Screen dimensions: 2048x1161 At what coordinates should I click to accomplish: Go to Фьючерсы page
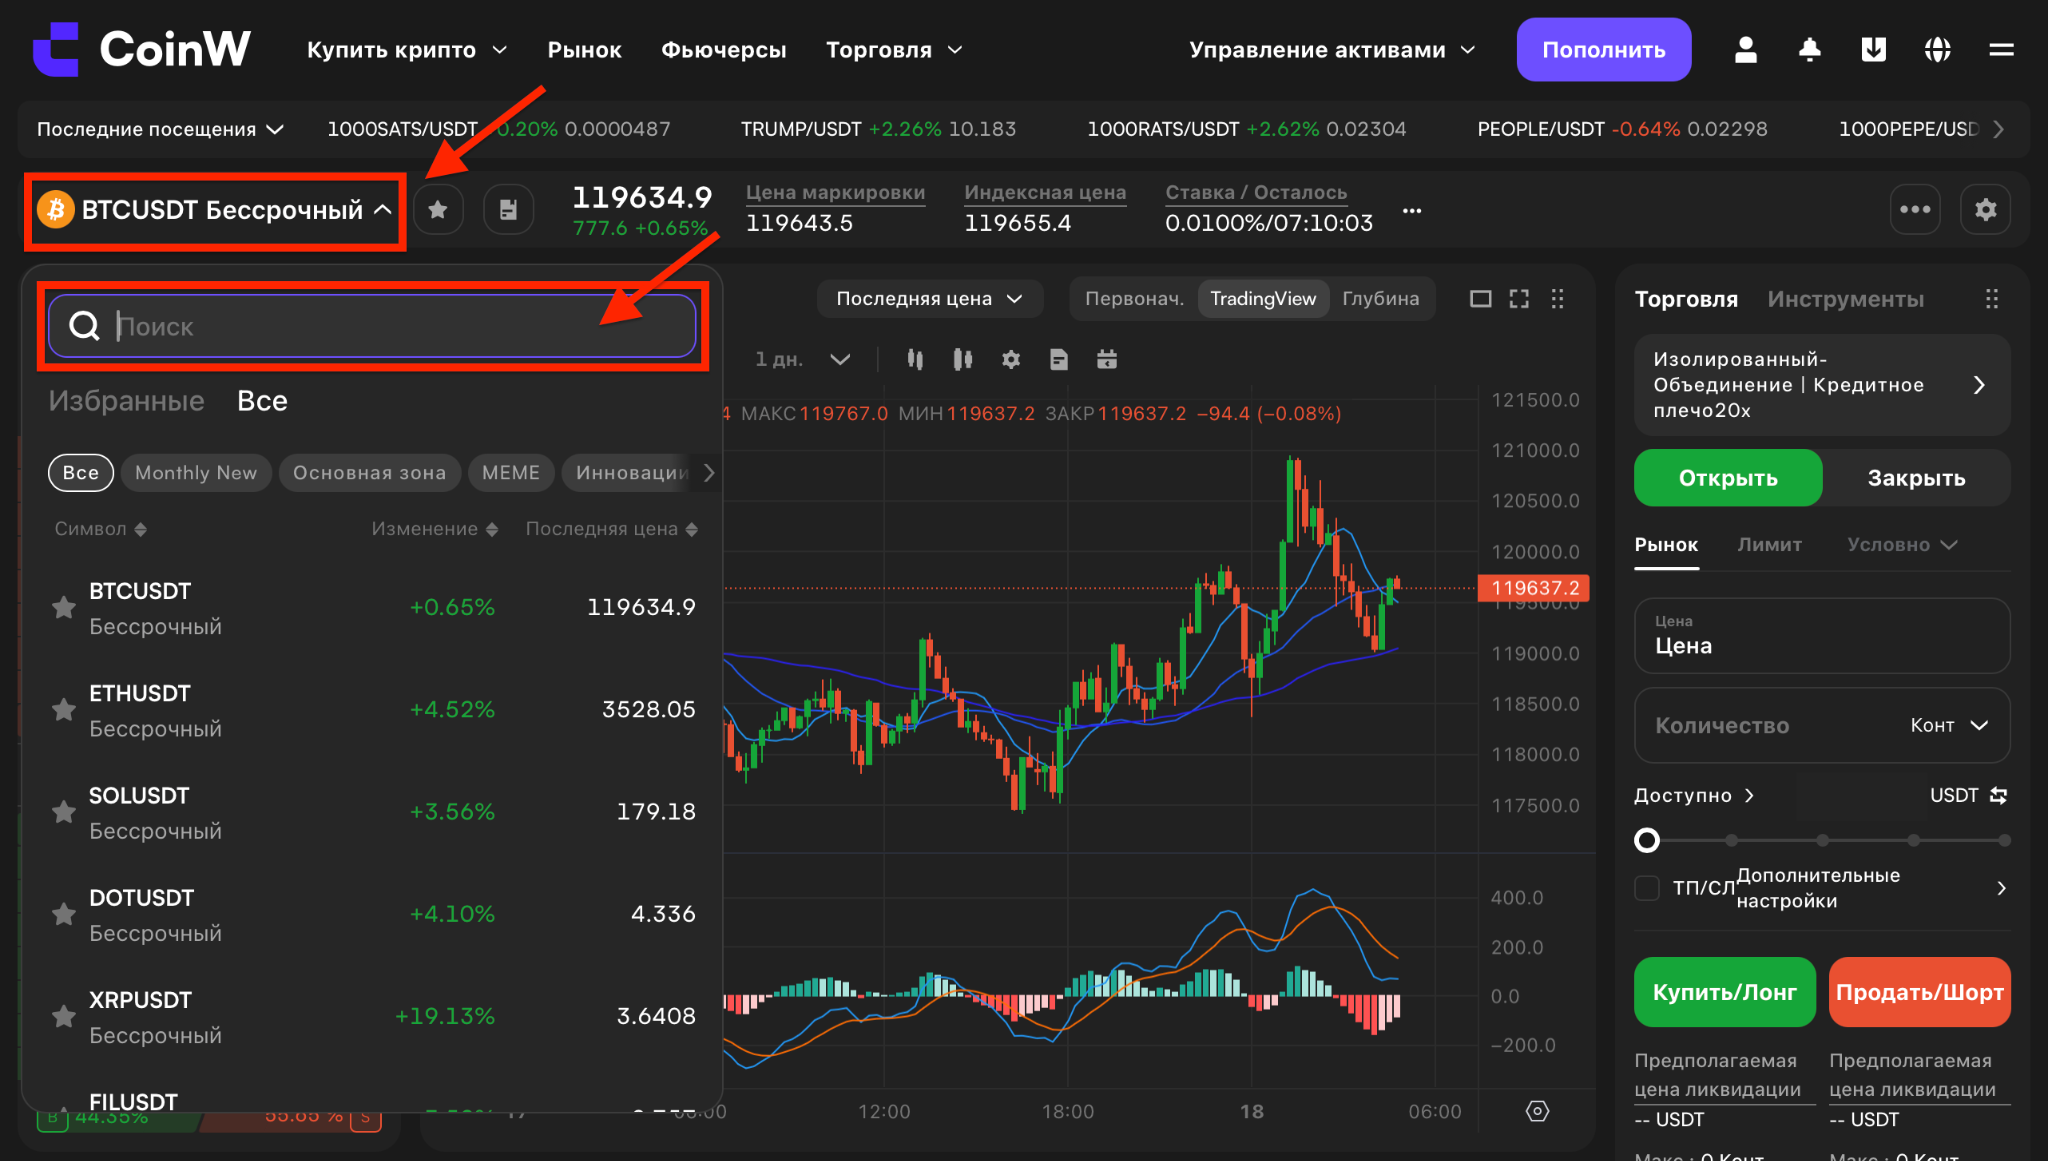click(723, 50)
